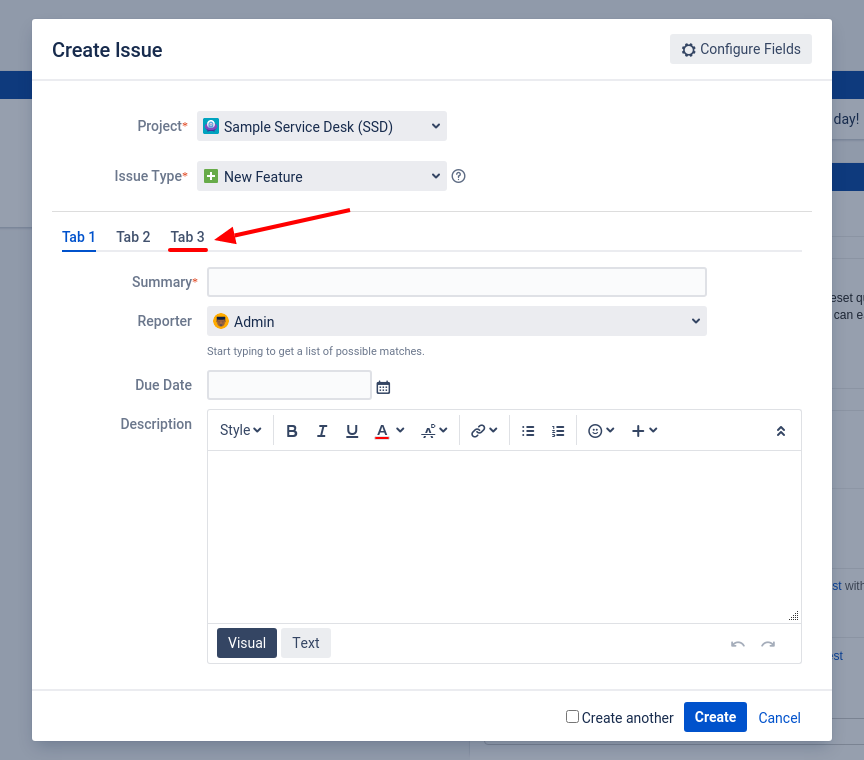
Task: Collapse the editor toolbar chevrons
Action: click(781, 432)
